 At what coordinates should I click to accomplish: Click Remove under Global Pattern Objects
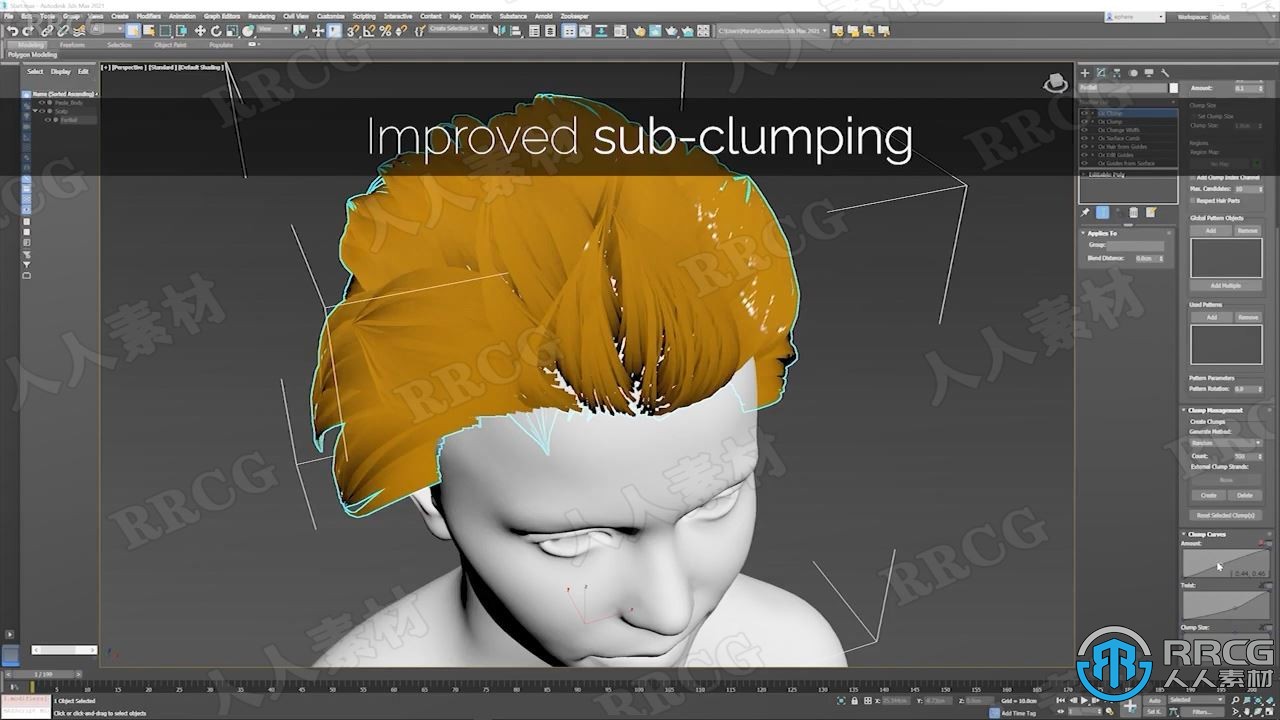1247,230
